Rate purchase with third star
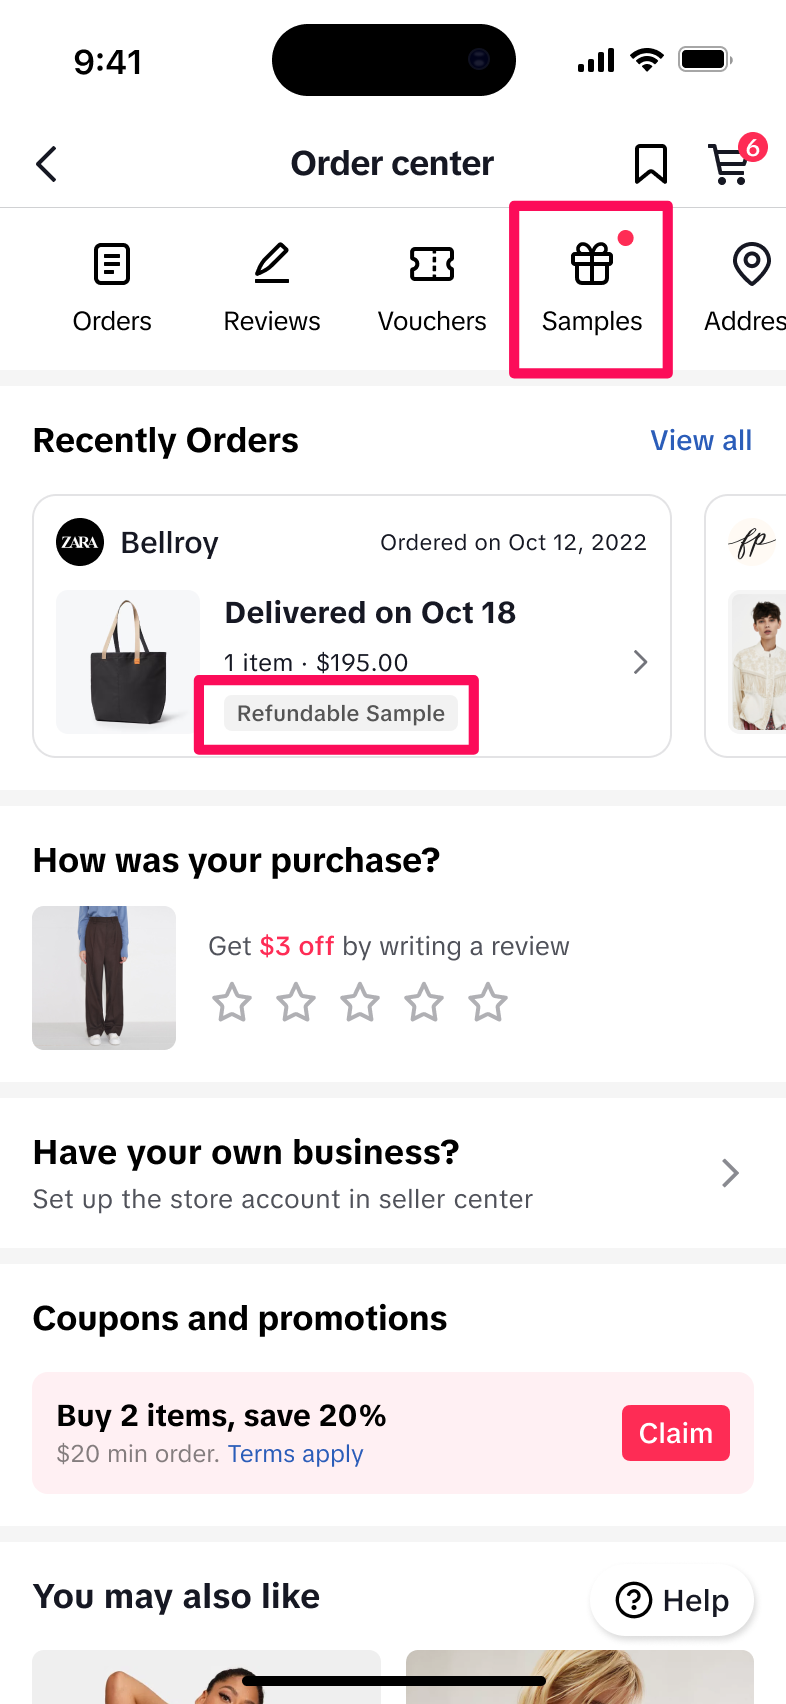Screen dimensions: 786x1704 (360, 1002)
